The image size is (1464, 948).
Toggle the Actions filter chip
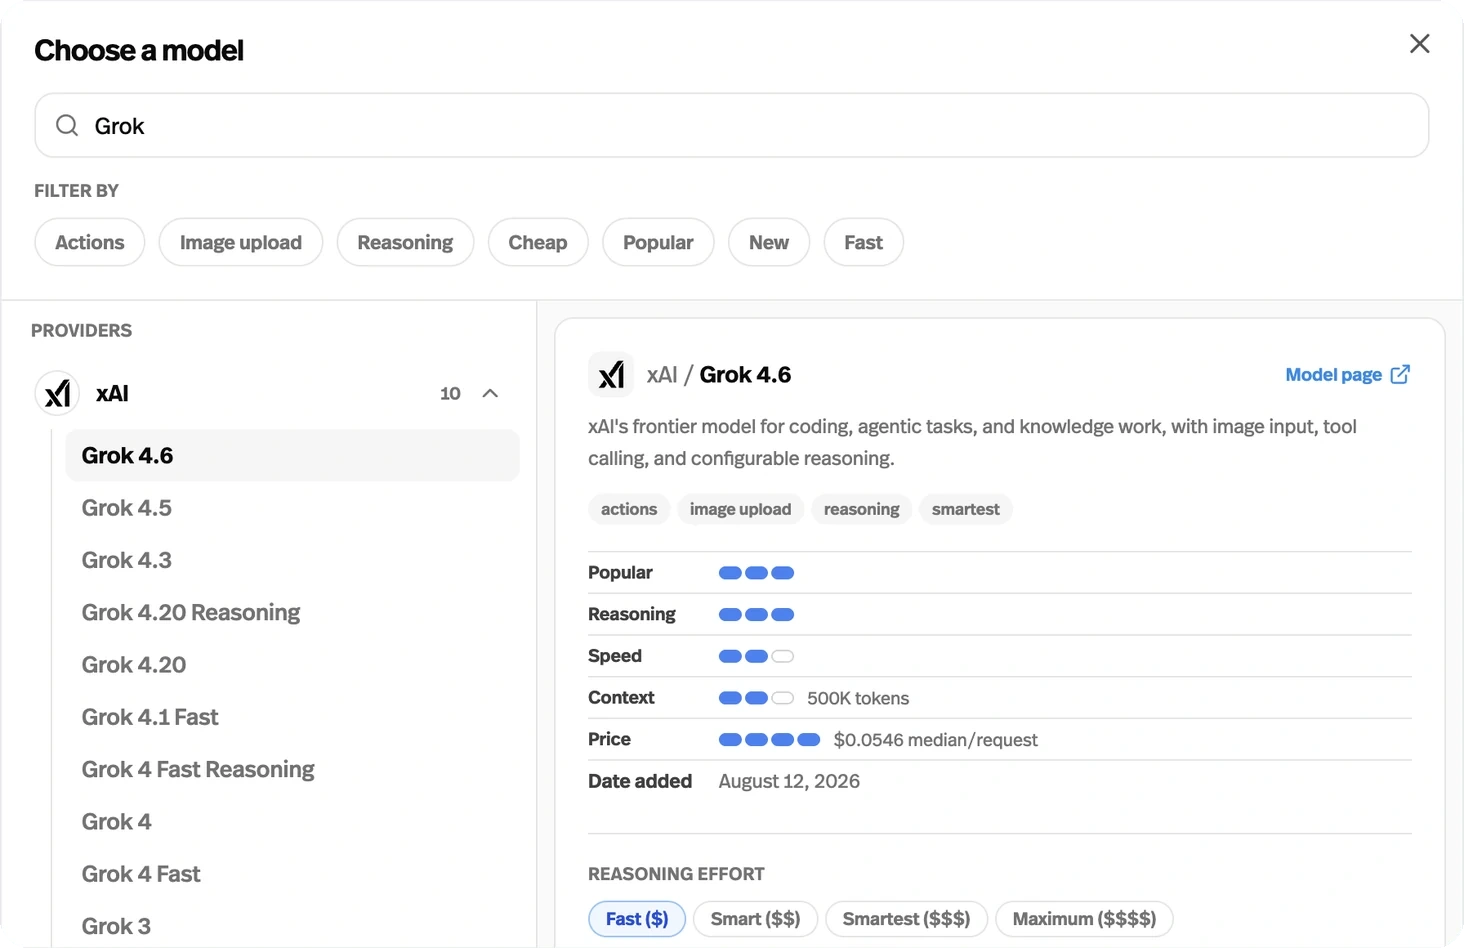[90, 242]
